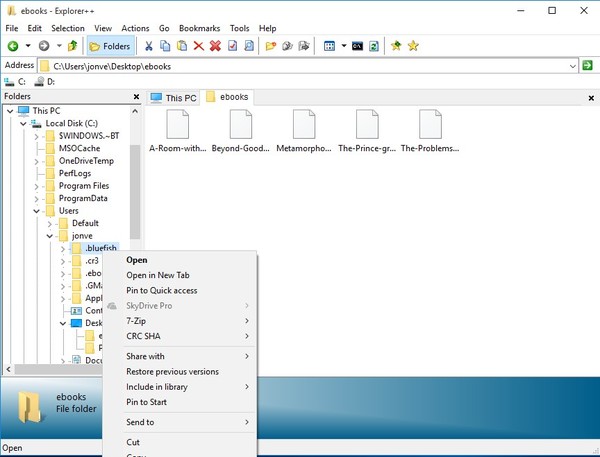Open the Bookmarks menu

(x=198, y=29)
